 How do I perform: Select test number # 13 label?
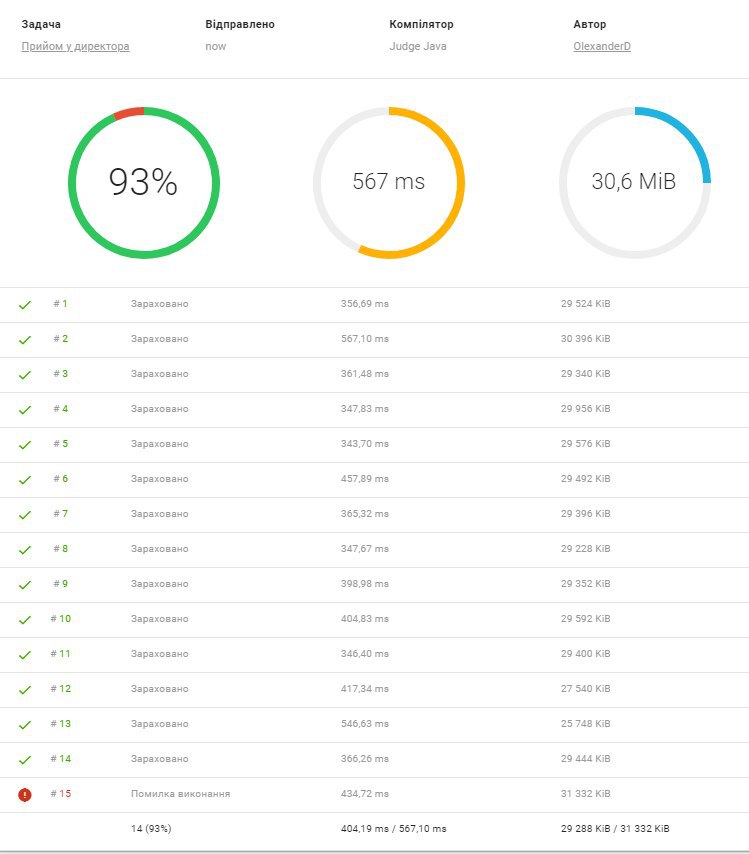60,723
